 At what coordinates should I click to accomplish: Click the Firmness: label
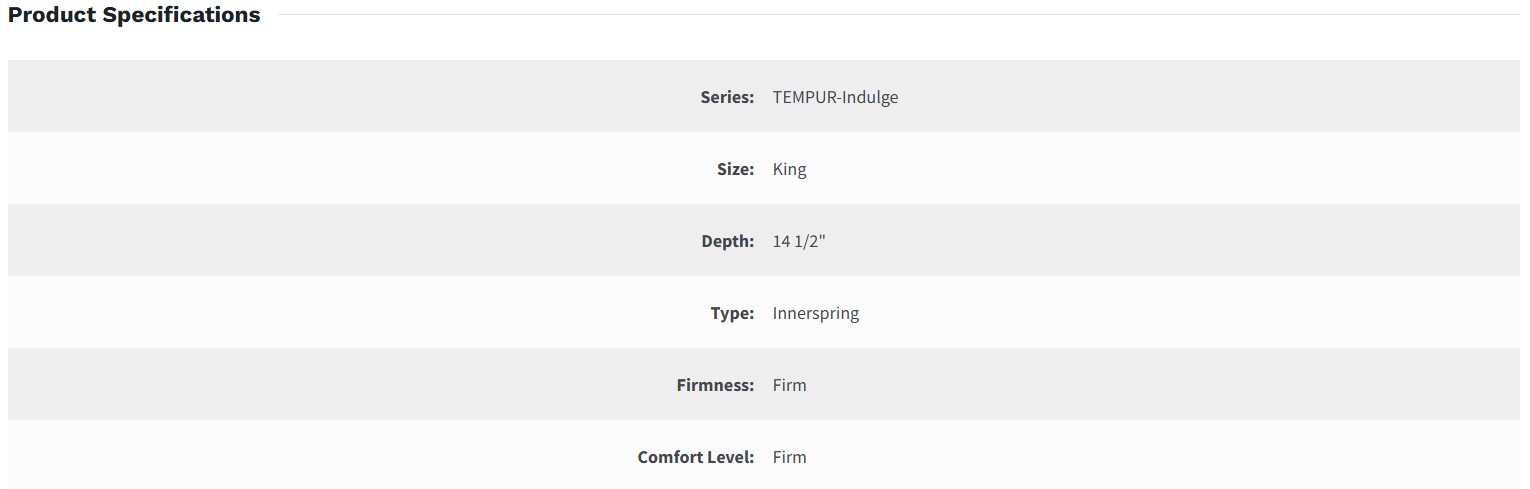(x=715, y=385)
